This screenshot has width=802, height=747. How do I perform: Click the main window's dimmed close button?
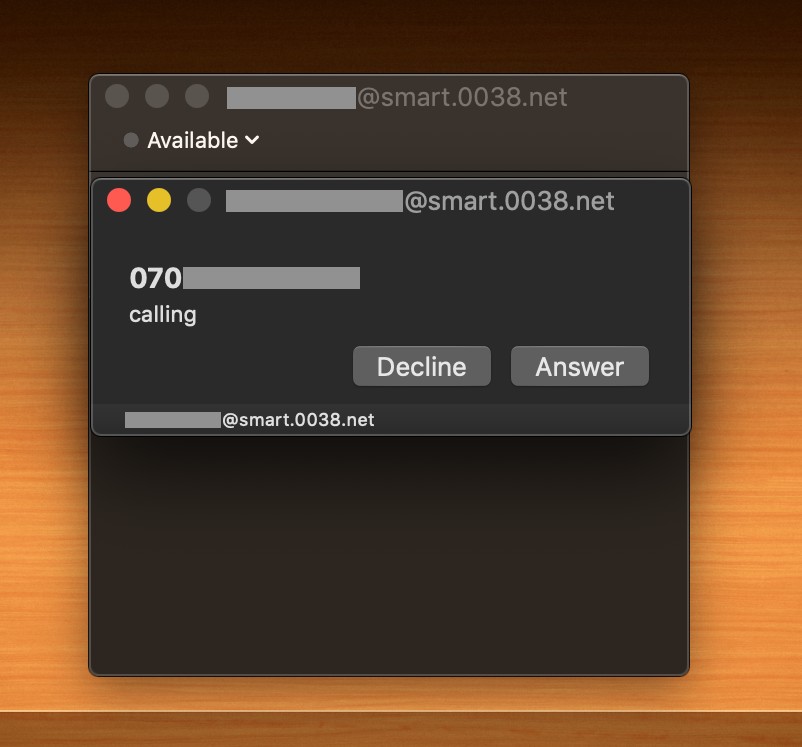coord(117,96)
